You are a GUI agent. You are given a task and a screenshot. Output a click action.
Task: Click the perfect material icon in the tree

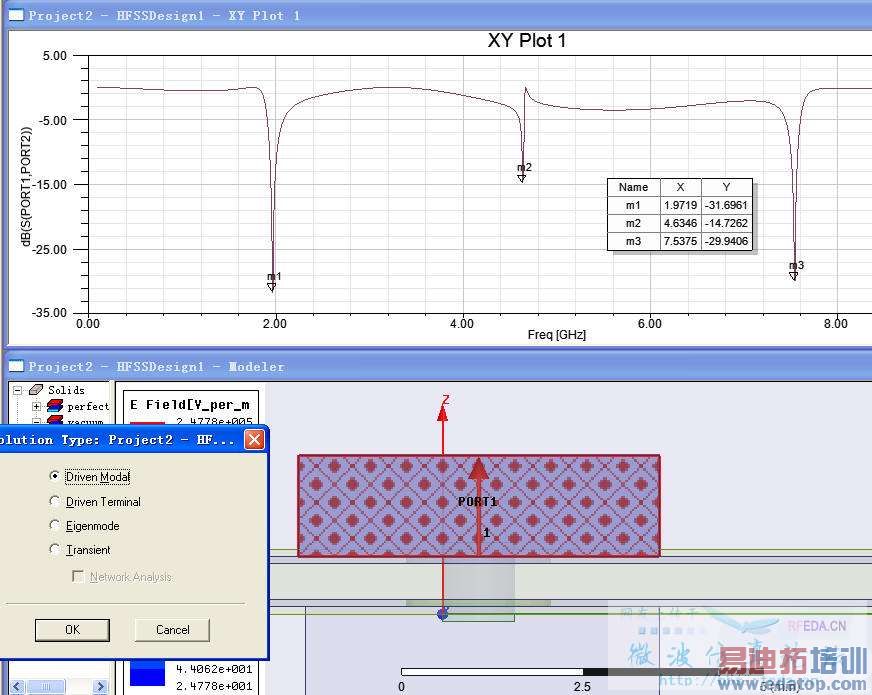(55, 406)
